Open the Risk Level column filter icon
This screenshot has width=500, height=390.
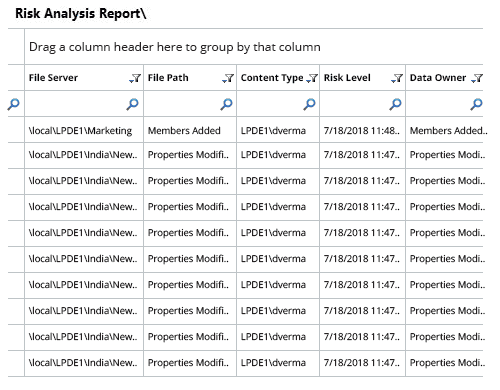(x=397, y=78)
